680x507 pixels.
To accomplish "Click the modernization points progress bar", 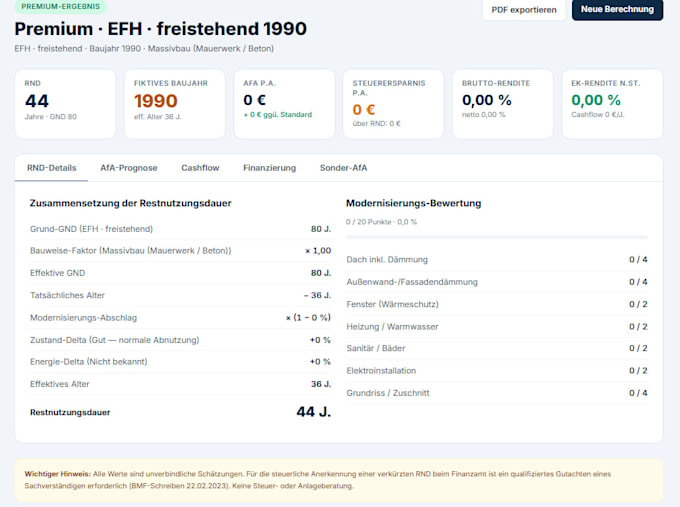I will (497, 237).
